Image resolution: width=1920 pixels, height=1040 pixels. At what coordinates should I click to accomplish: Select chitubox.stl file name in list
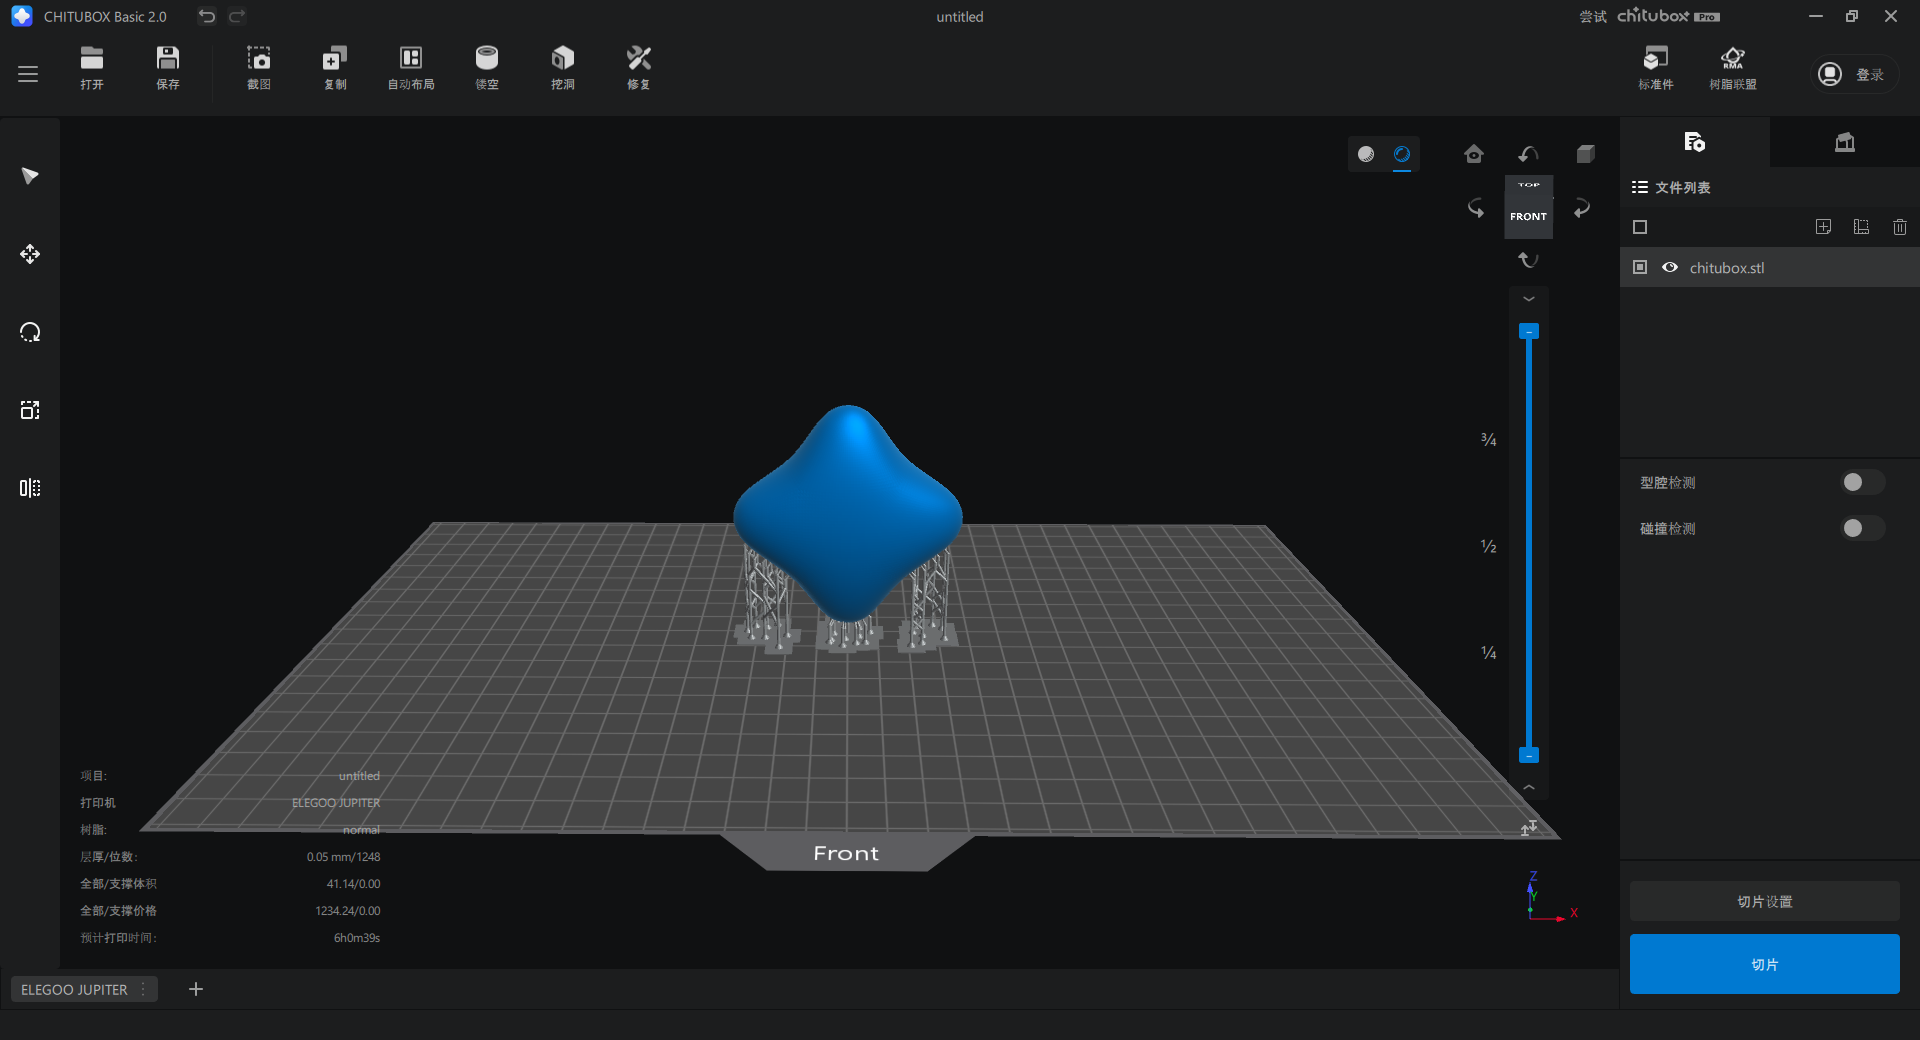[x=1727, y=268]
